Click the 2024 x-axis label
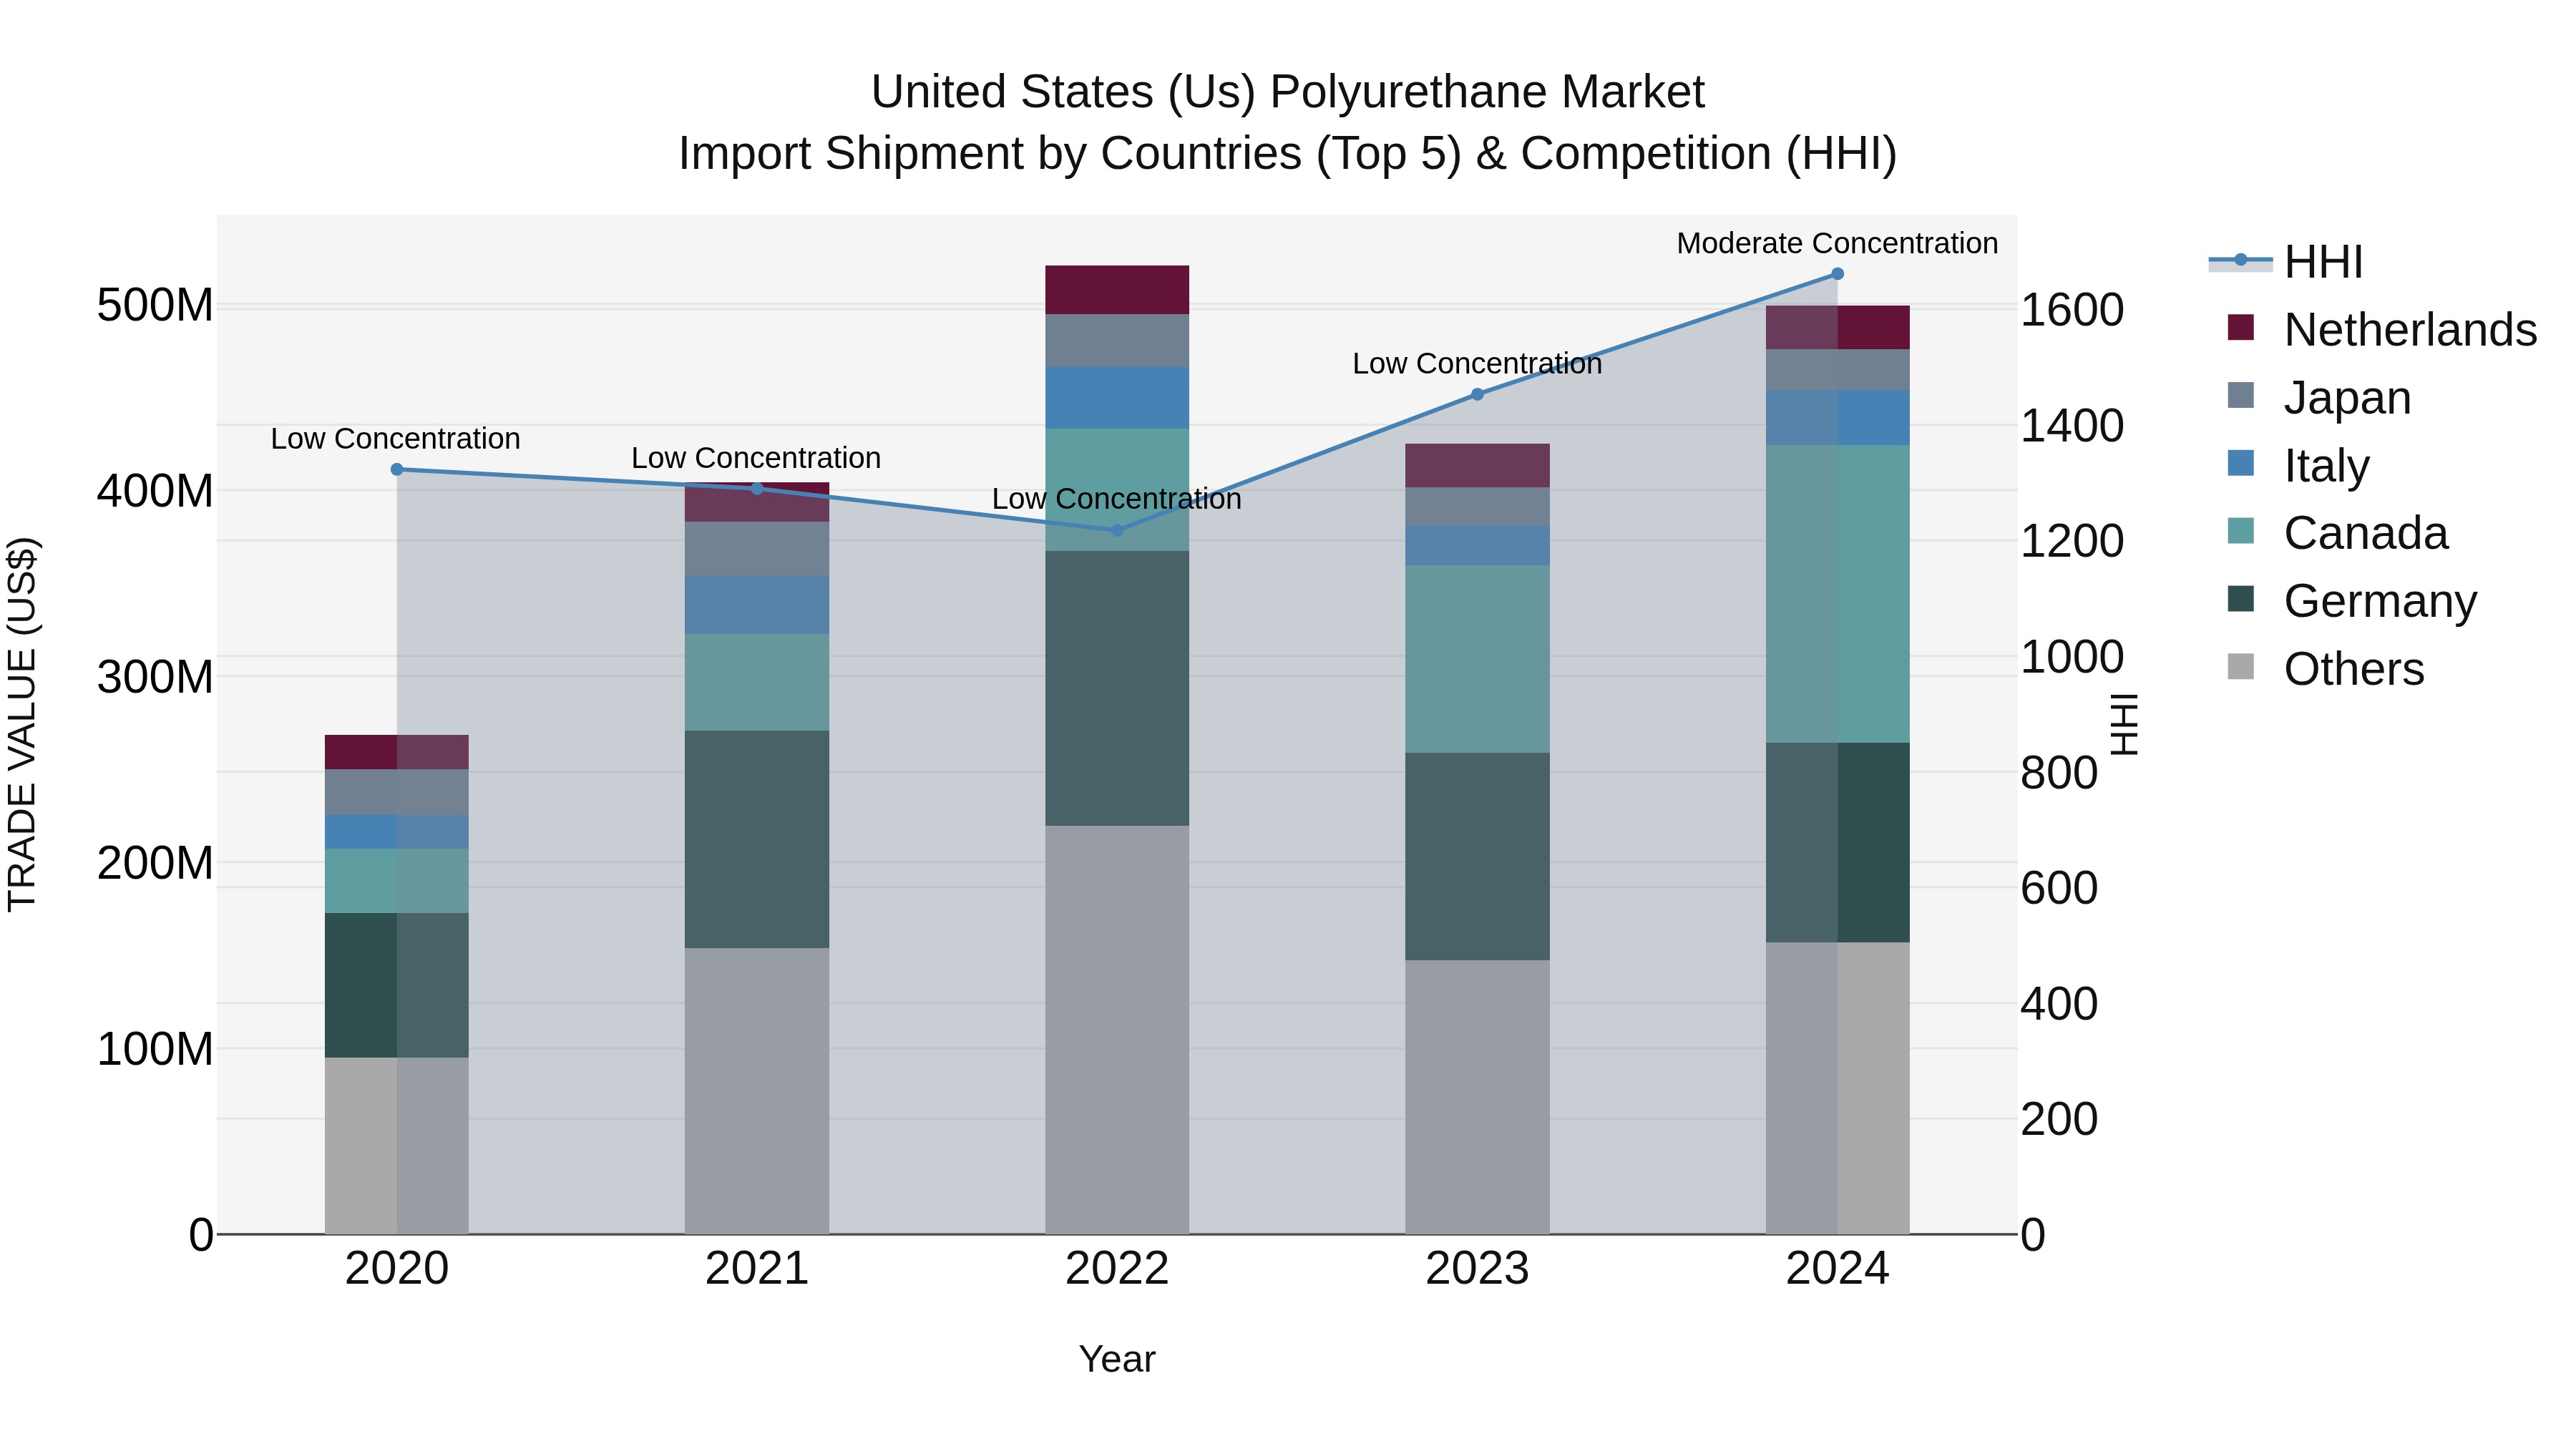2576x1449 pixels. click(x=1838, y=1269)
